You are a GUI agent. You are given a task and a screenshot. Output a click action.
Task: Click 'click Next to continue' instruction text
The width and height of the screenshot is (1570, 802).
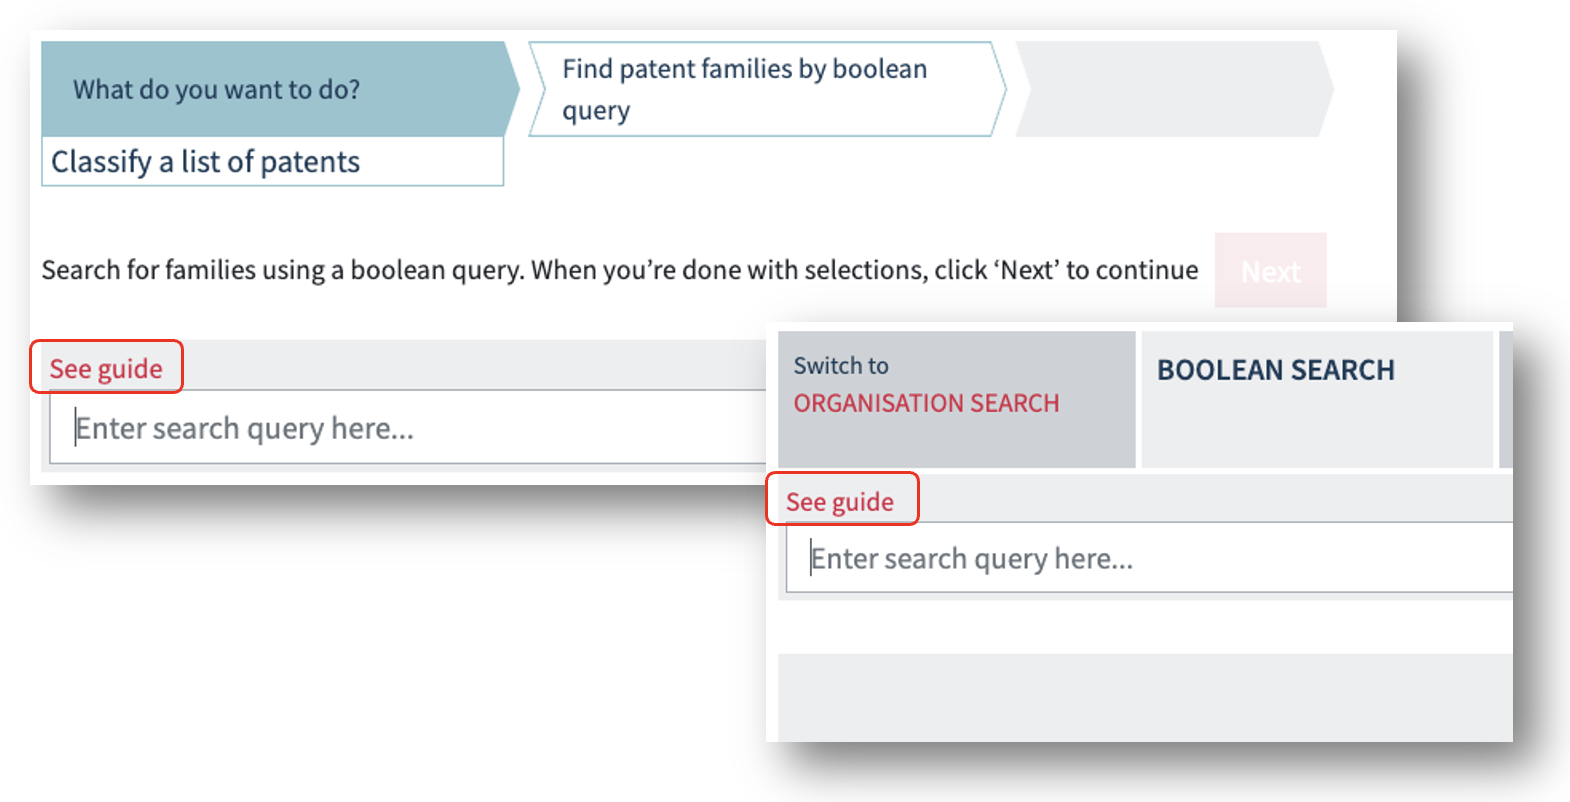coord(1066,270)
